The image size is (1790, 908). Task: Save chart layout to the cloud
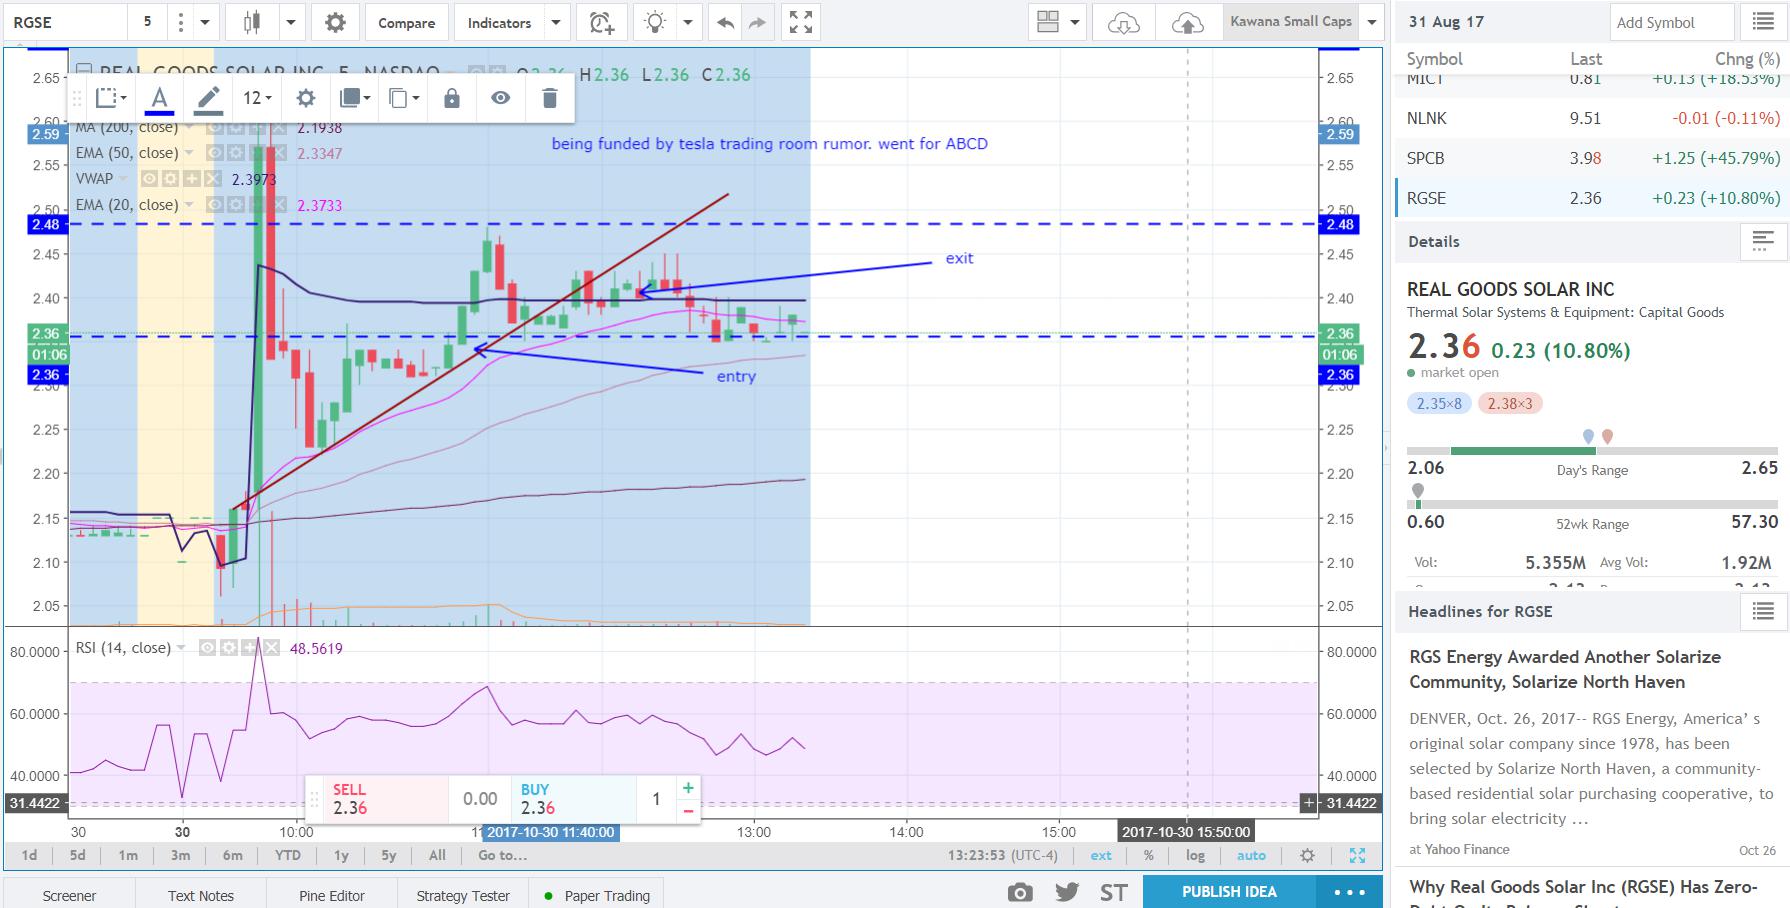[1188, 22]
